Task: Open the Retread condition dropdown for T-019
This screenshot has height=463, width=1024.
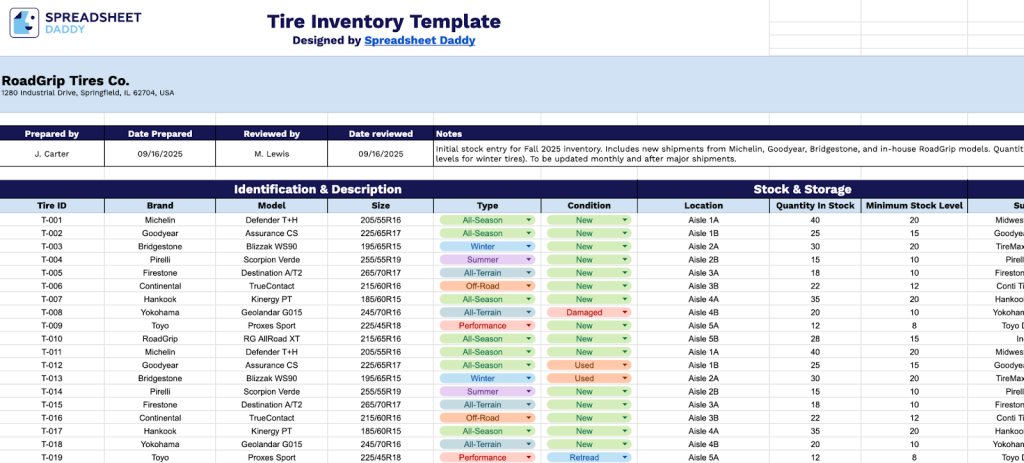Action: click(x=589, y=458)
